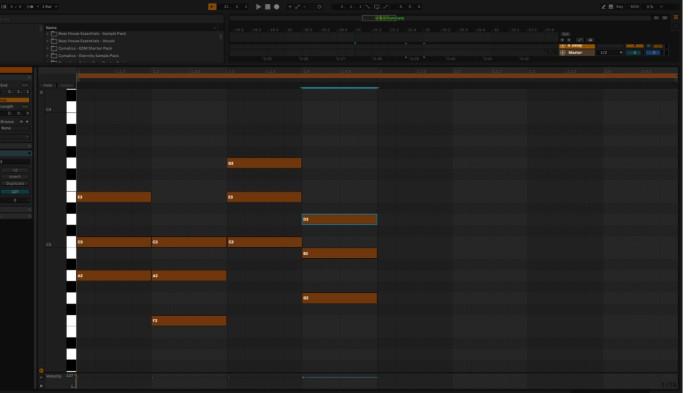Select the C3 note in the second bar

pos(189,242)
